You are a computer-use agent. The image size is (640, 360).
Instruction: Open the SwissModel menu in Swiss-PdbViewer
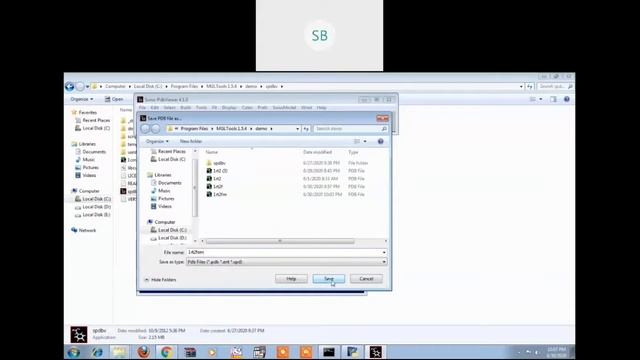[284, 108]
